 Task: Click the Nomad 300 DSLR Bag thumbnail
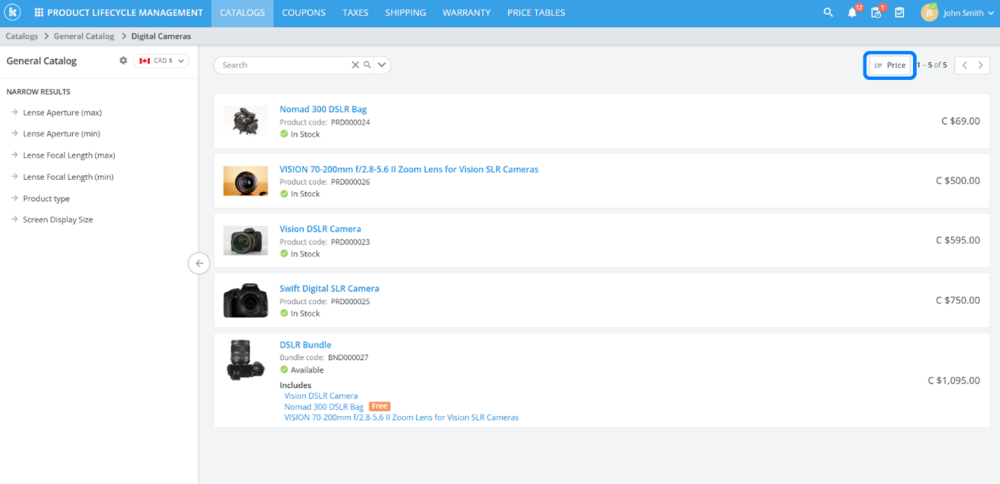pyautogui.click(x=246, y=121)
